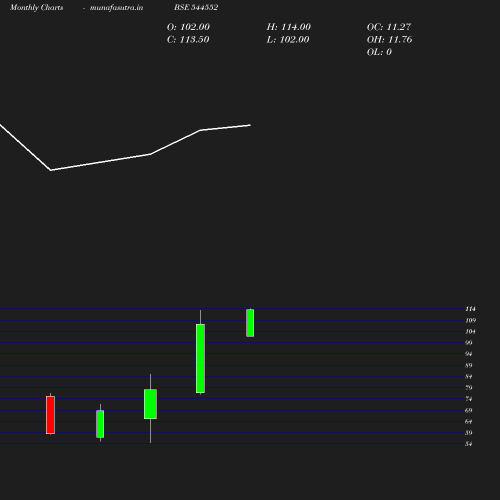
Task: Click the 99 price axis label
Action: pos(469,343)
